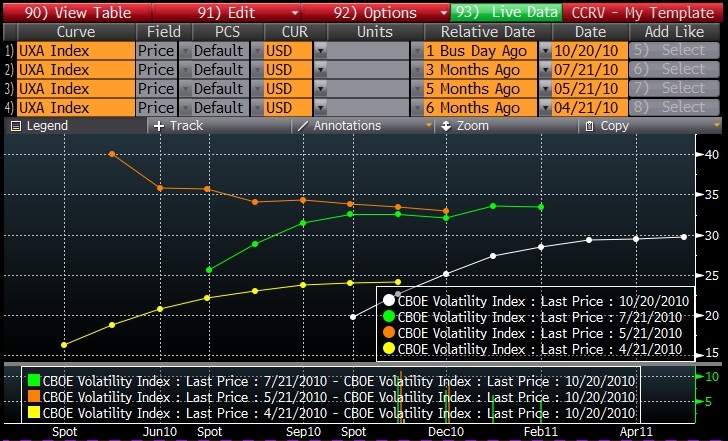The height and width of the screenshot is (441, 728).
Task: Open the 91) Edit menu
Action: pyautogui.click(x=227, y=13)
